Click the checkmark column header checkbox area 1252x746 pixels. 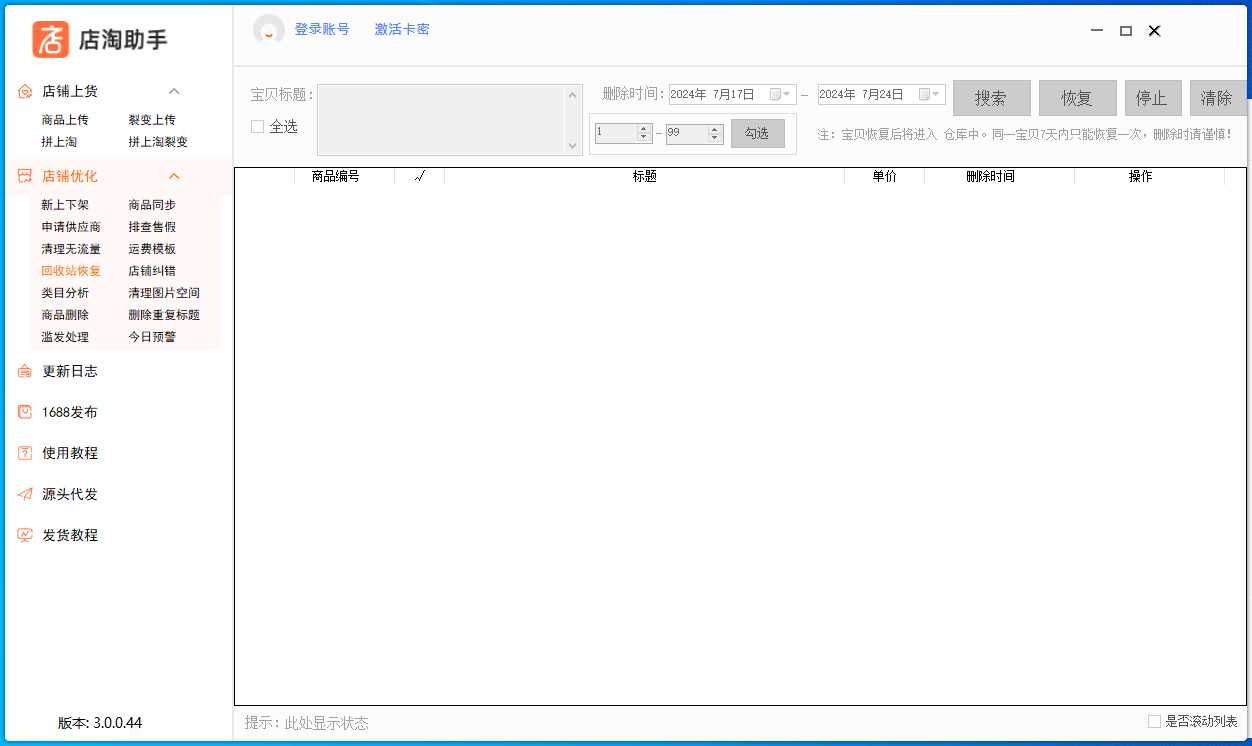pos(419,176)
